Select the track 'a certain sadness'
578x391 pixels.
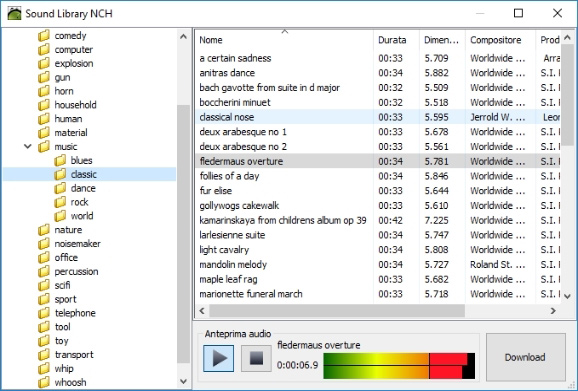(235, 58)
